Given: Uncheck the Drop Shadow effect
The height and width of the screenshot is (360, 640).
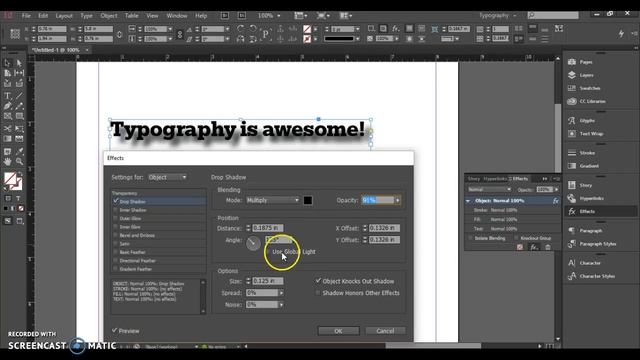Looking at the screenshot, I should click(x=116, y=201).
